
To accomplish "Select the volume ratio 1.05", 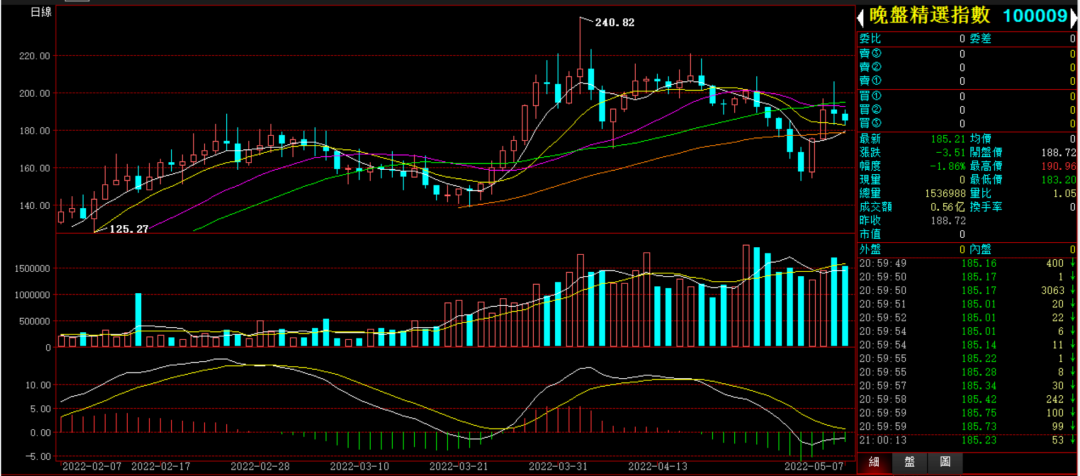I will click(x=1065, y=194).
